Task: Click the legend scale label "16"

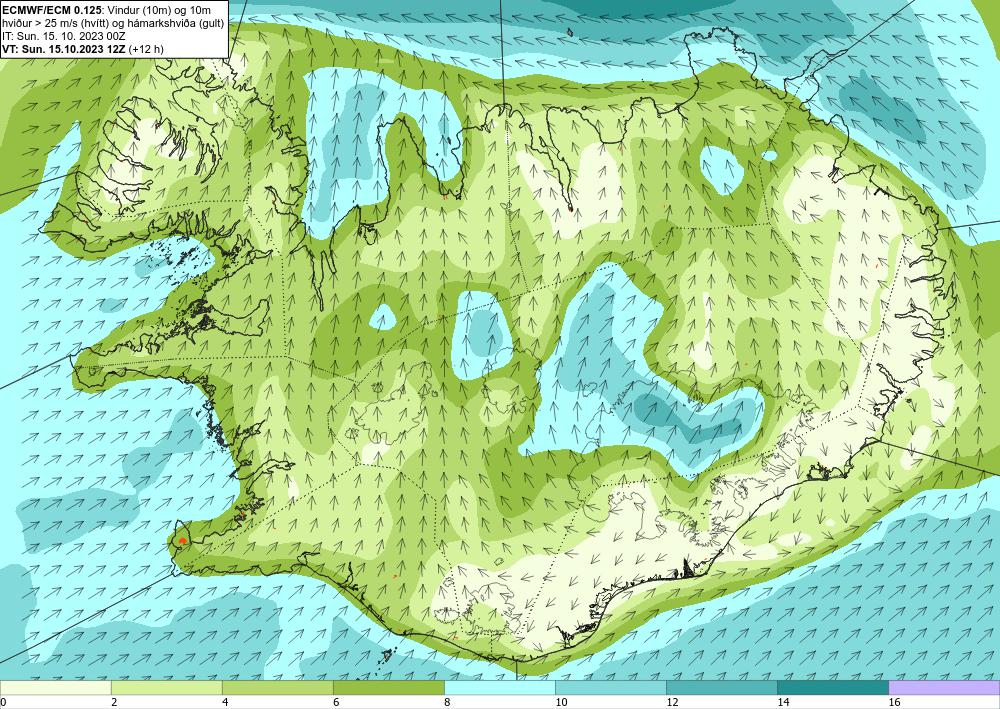Action: (895, 703)
